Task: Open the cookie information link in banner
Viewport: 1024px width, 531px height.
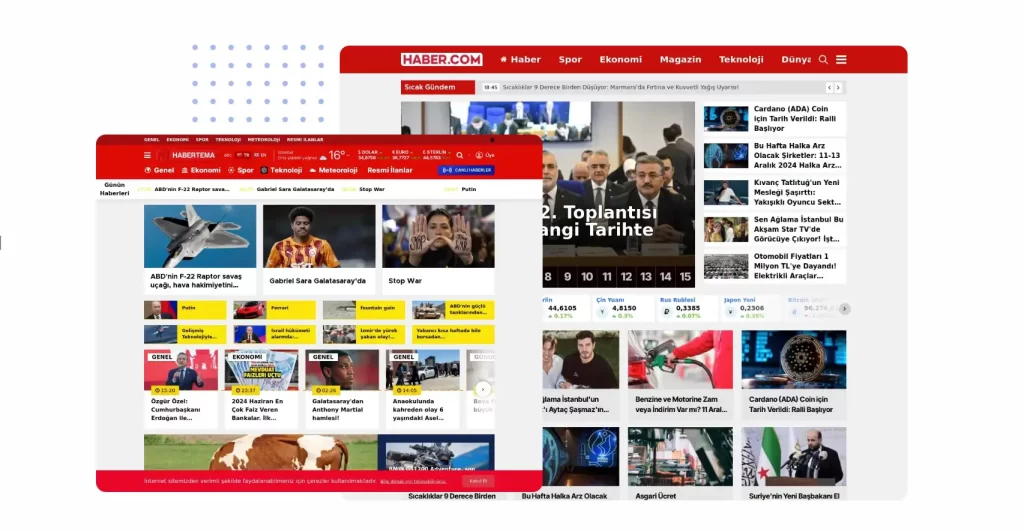Action: [413, 481]
